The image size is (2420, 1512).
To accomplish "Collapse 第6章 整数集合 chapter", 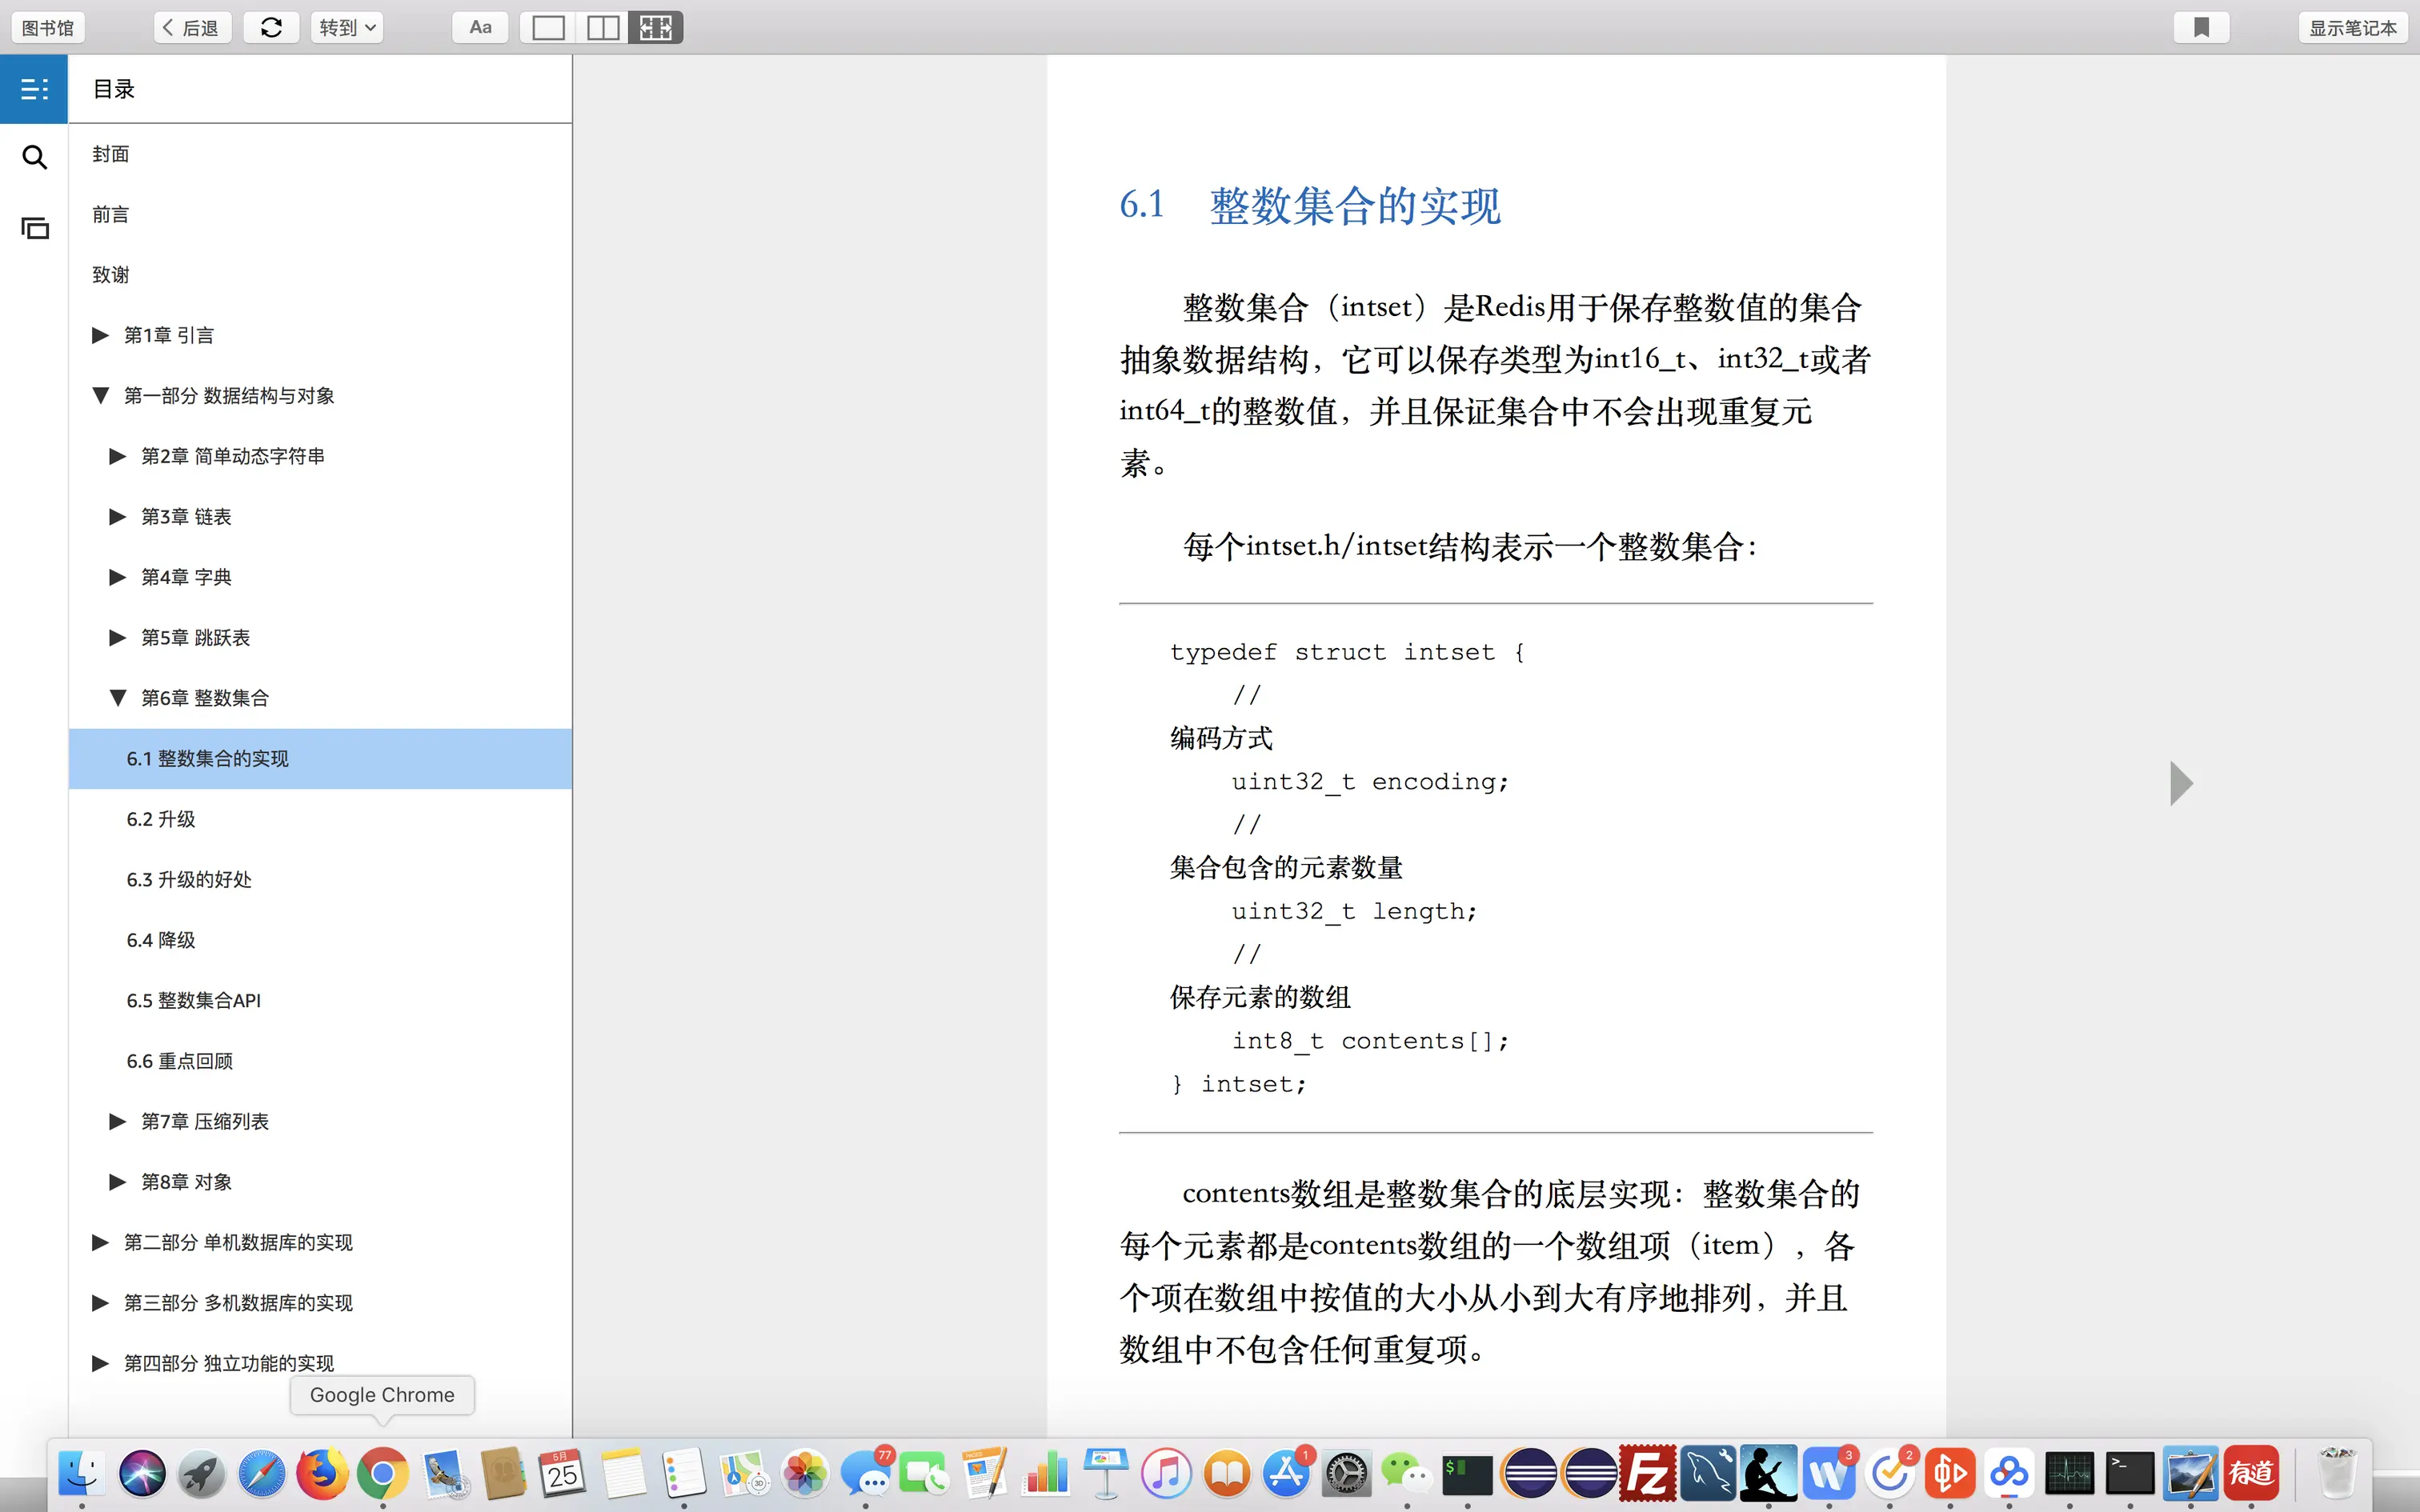I will (118, 698).
